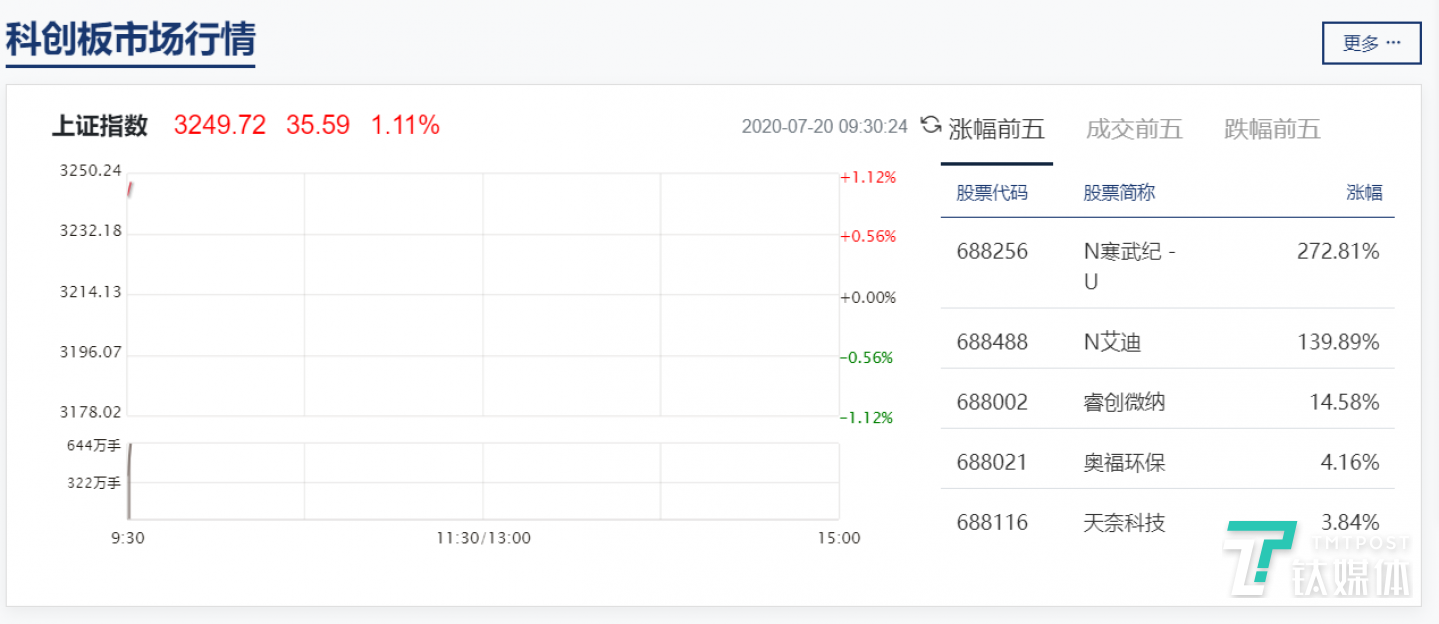This screenshot has height=624, width=1439.
Task: Select 天奈科技 in the gainers list
Action: (x=1124, y=522)
